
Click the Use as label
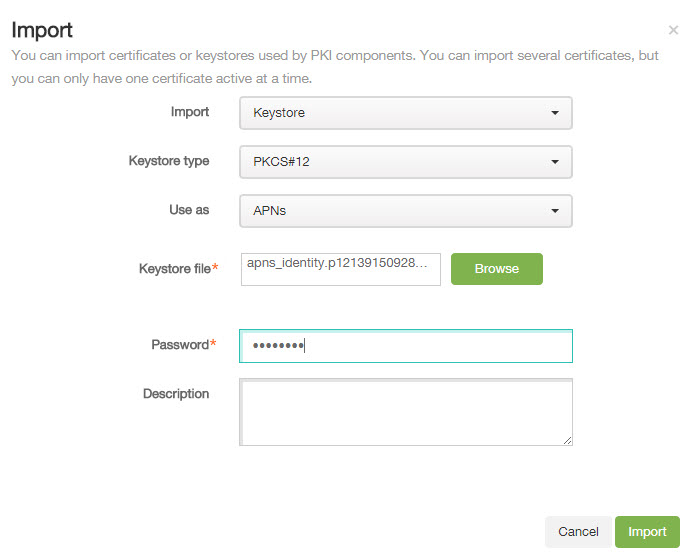(189, 210)
